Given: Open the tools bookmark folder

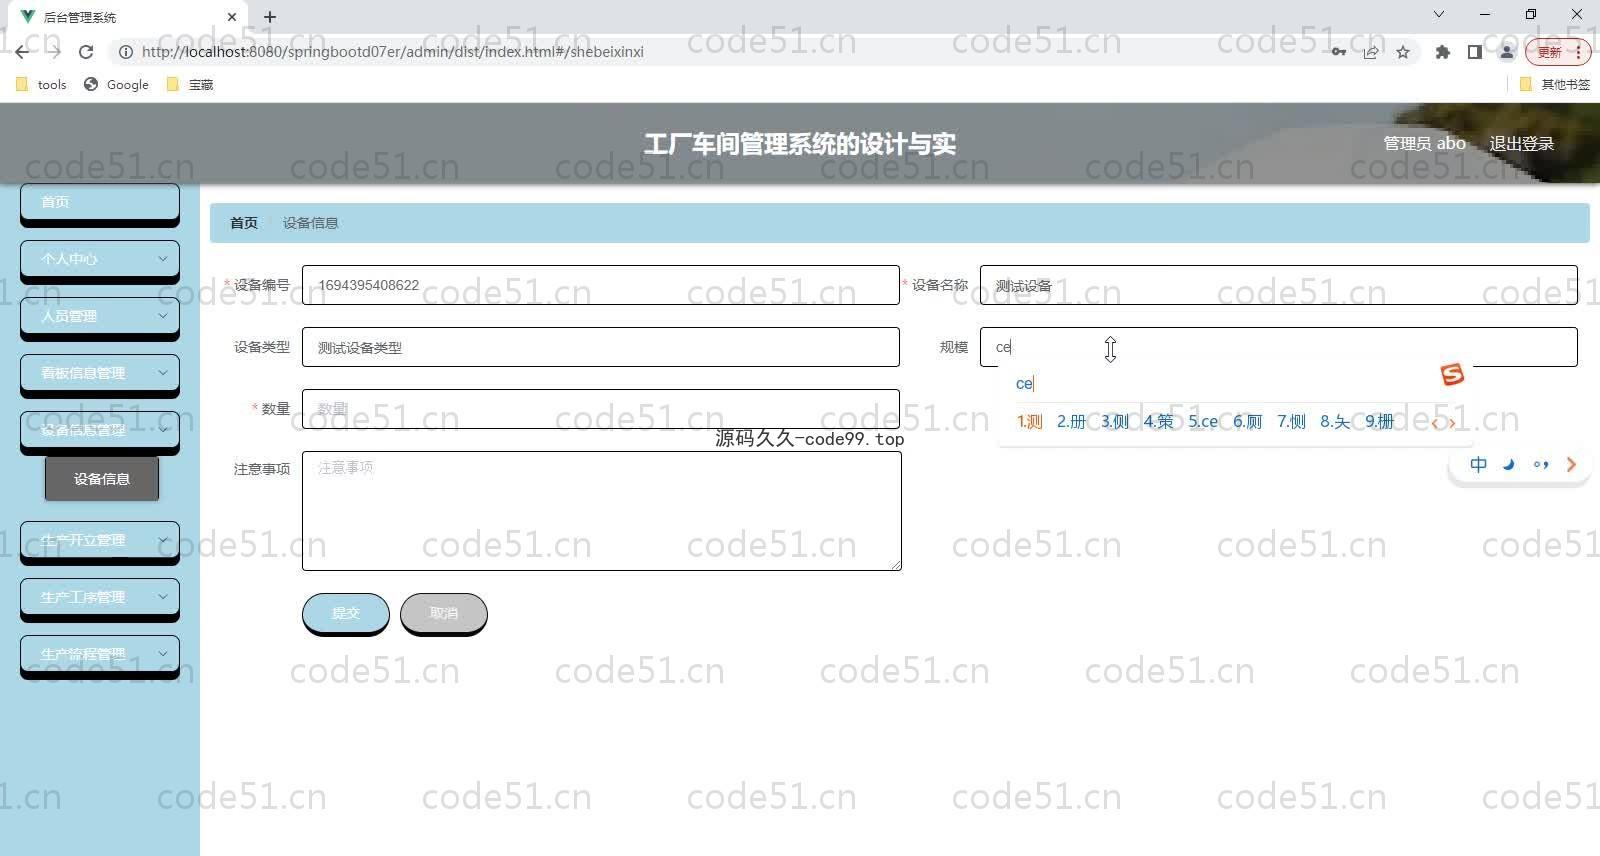Looking at the screenshot, I should [x=42, y=85].
